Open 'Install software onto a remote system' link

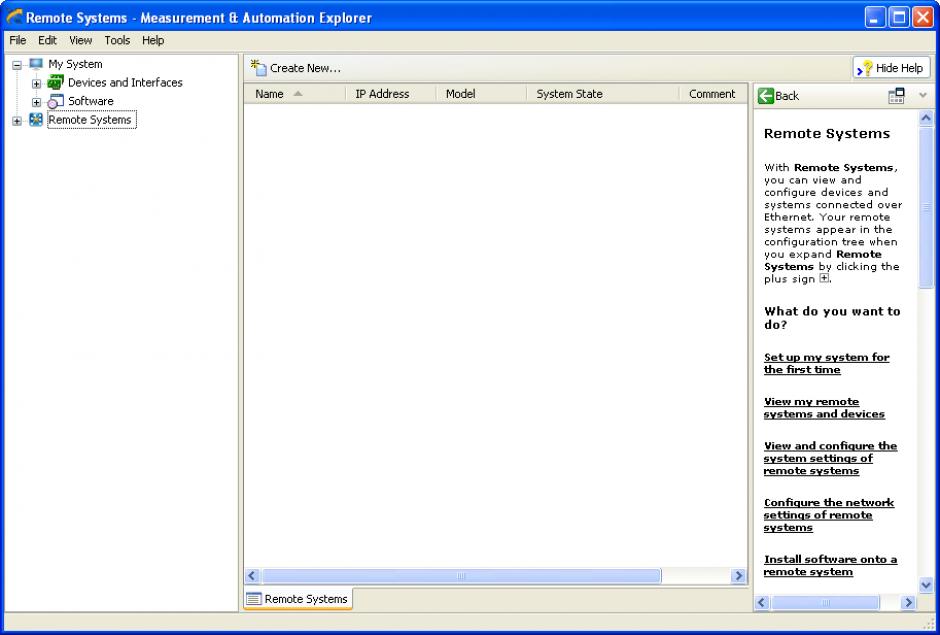point(830,565)
